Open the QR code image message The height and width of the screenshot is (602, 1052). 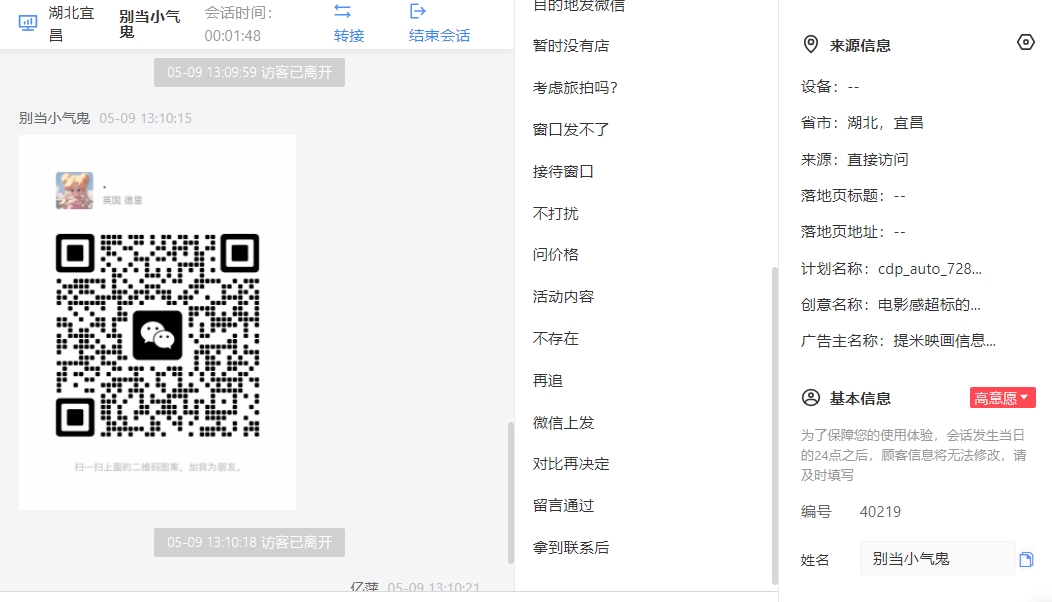click(158, 322)
